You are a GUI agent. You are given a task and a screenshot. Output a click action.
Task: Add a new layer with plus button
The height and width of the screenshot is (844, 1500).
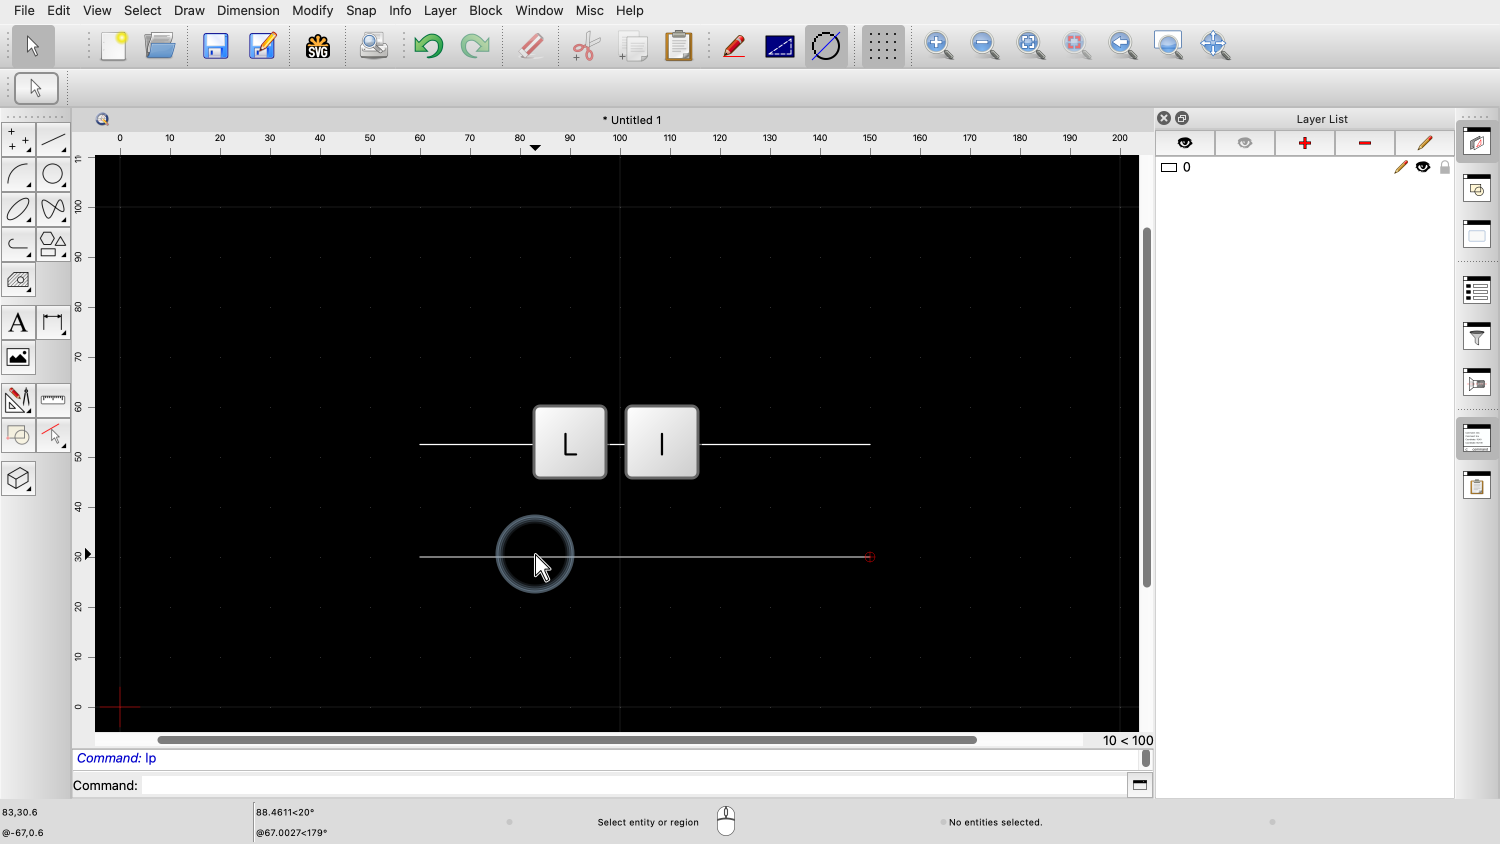pos(1304,143)
